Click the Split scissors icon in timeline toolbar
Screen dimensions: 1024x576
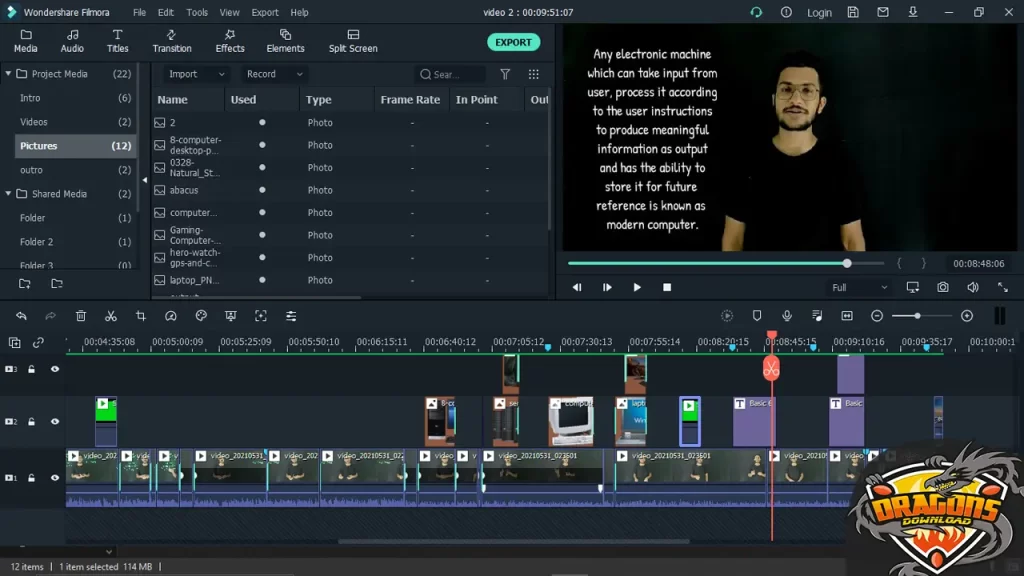click(111, 316)
